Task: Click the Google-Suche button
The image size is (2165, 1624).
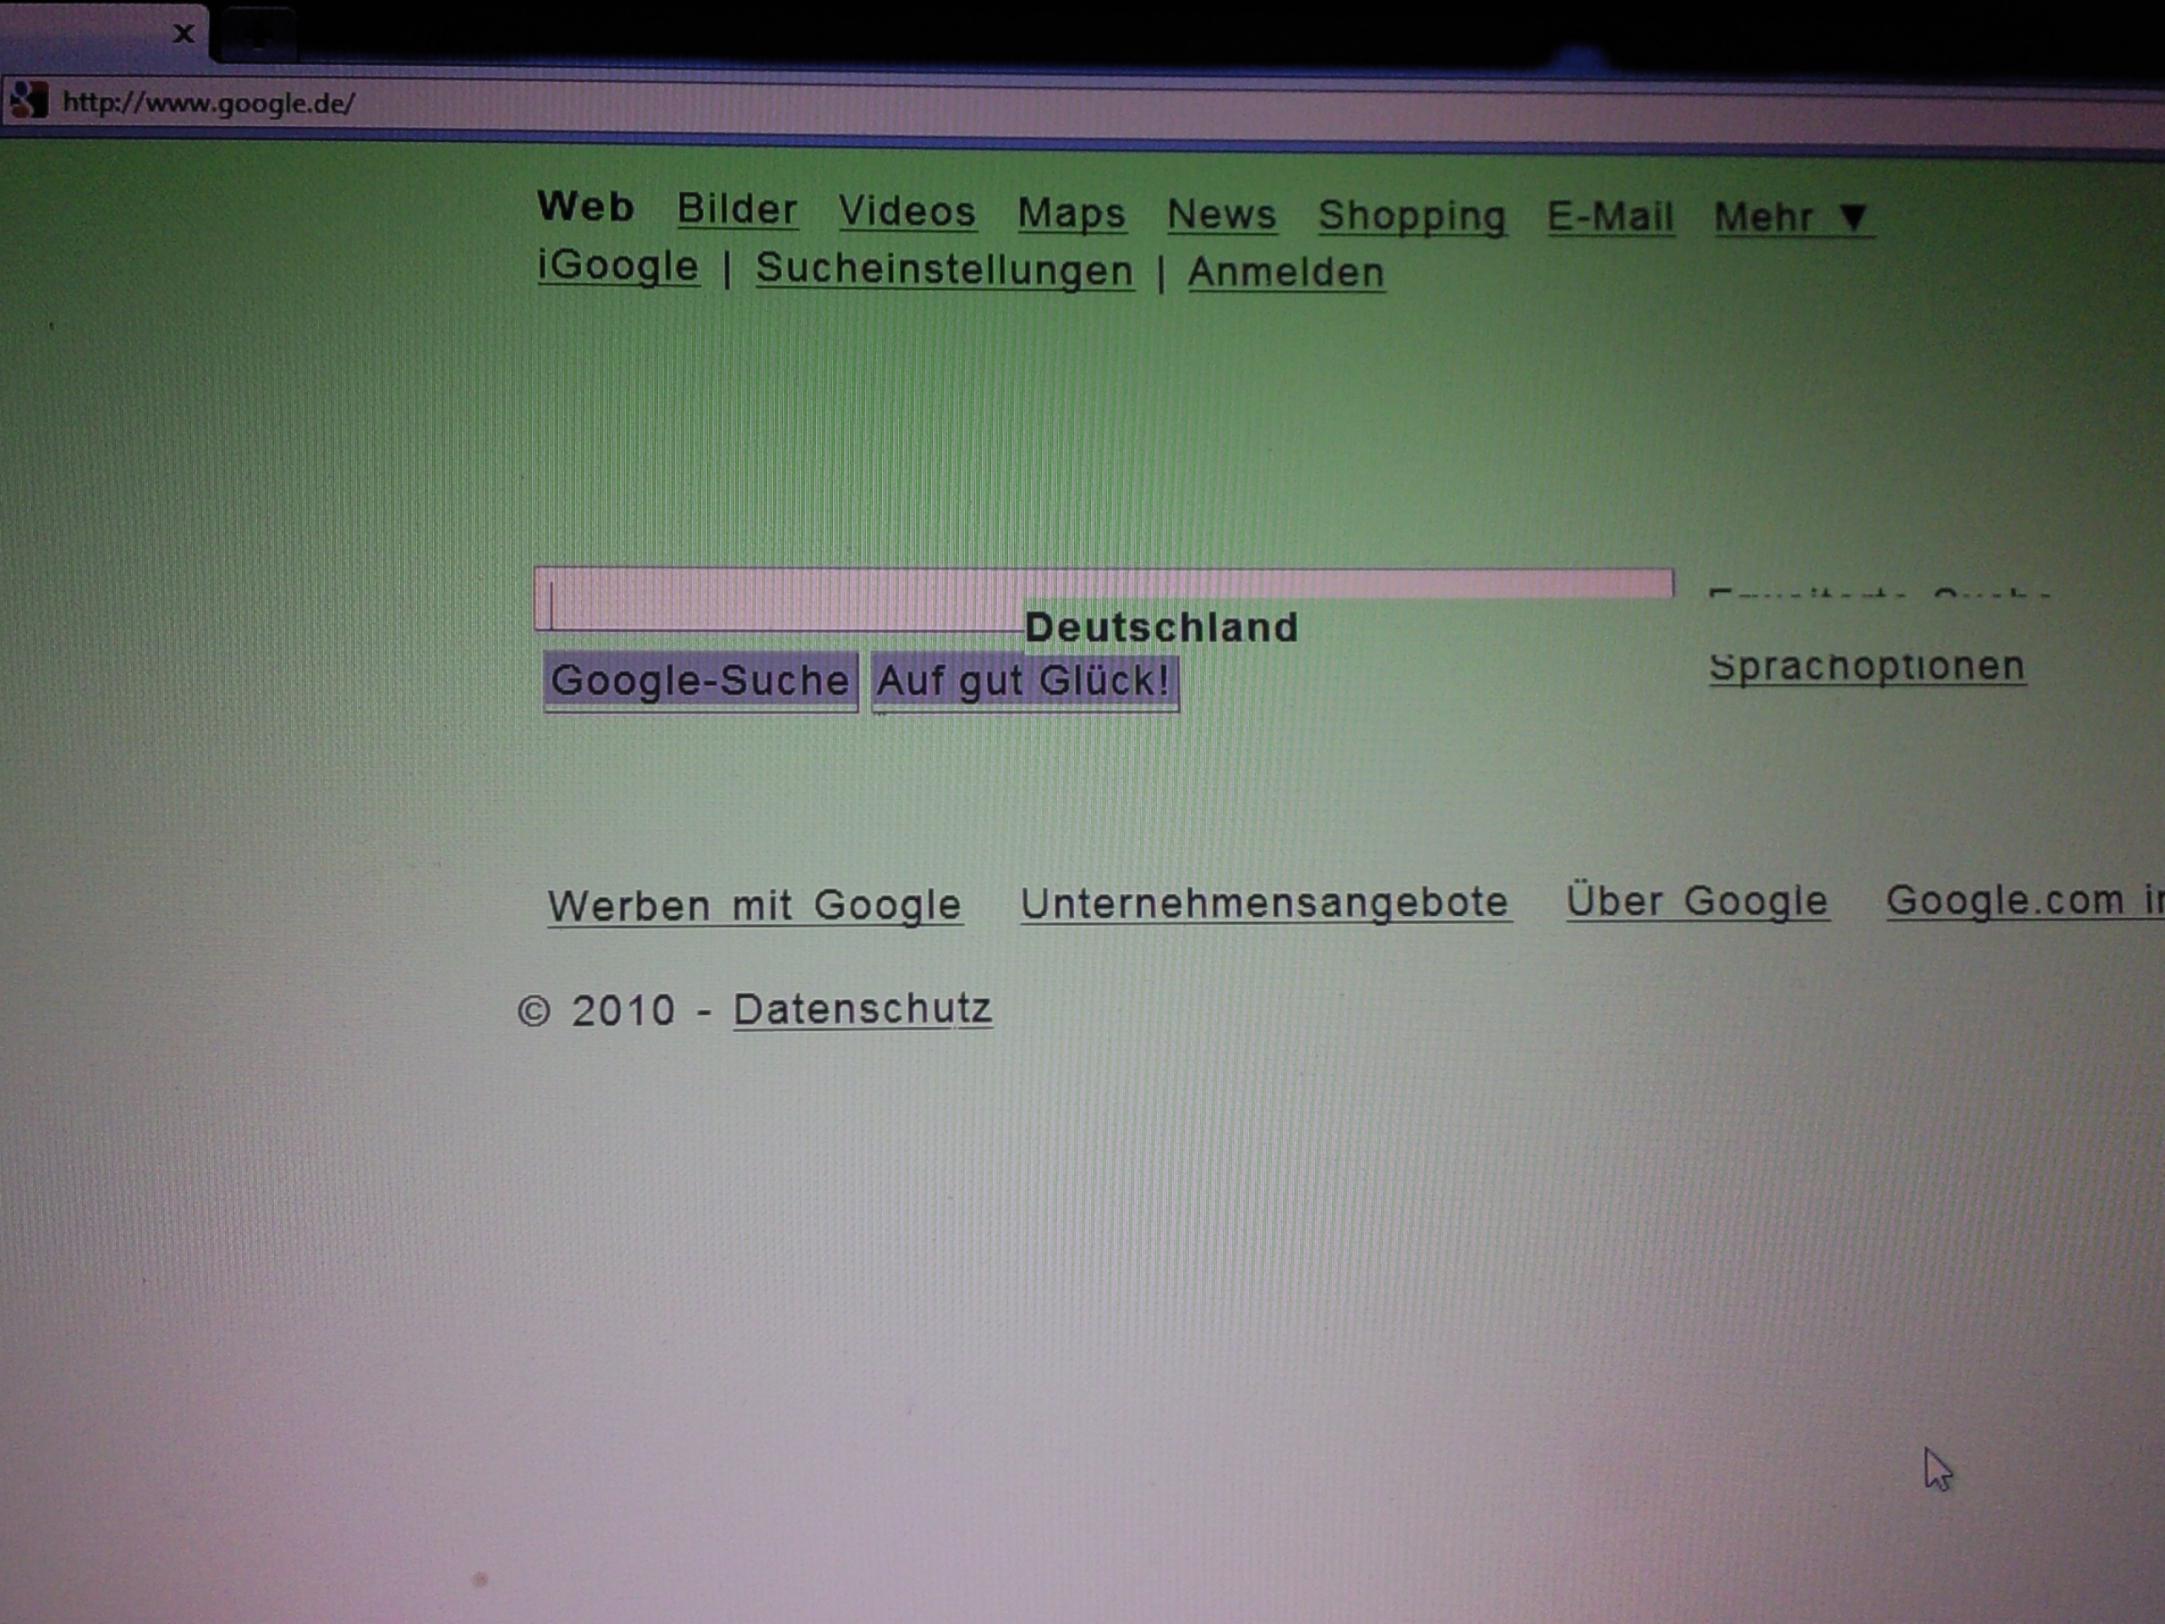Action: (700, 681)
